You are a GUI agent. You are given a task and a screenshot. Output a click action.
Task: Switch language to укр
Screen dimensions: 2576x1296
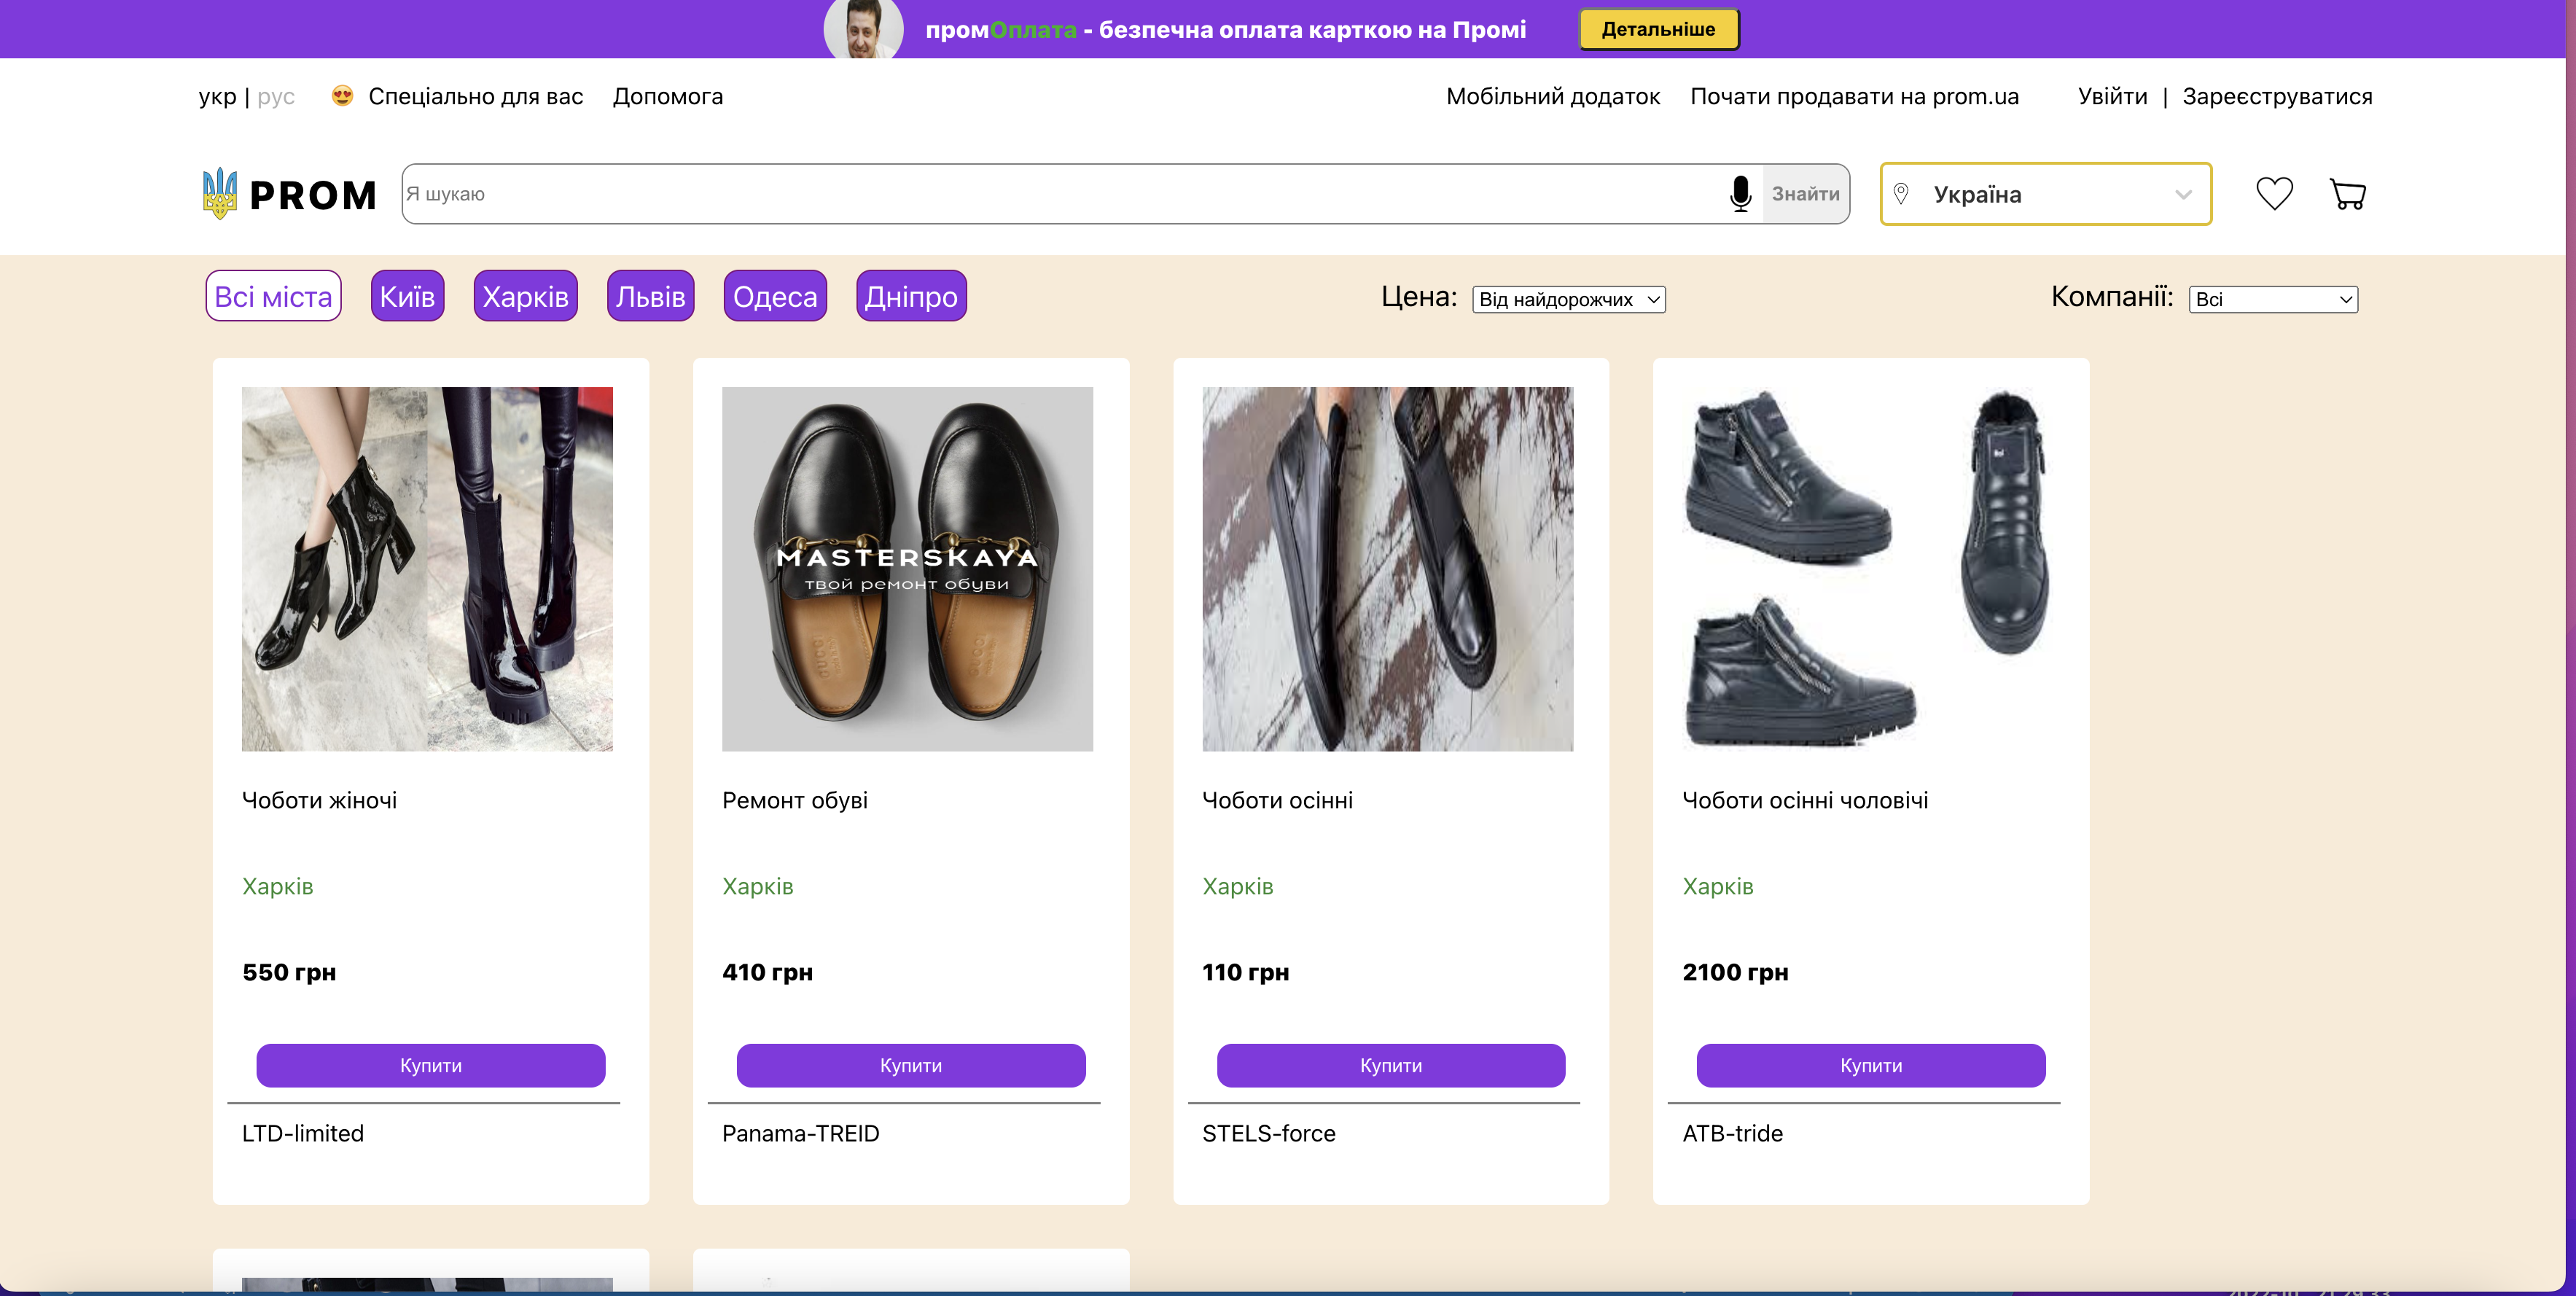[217, 97]
